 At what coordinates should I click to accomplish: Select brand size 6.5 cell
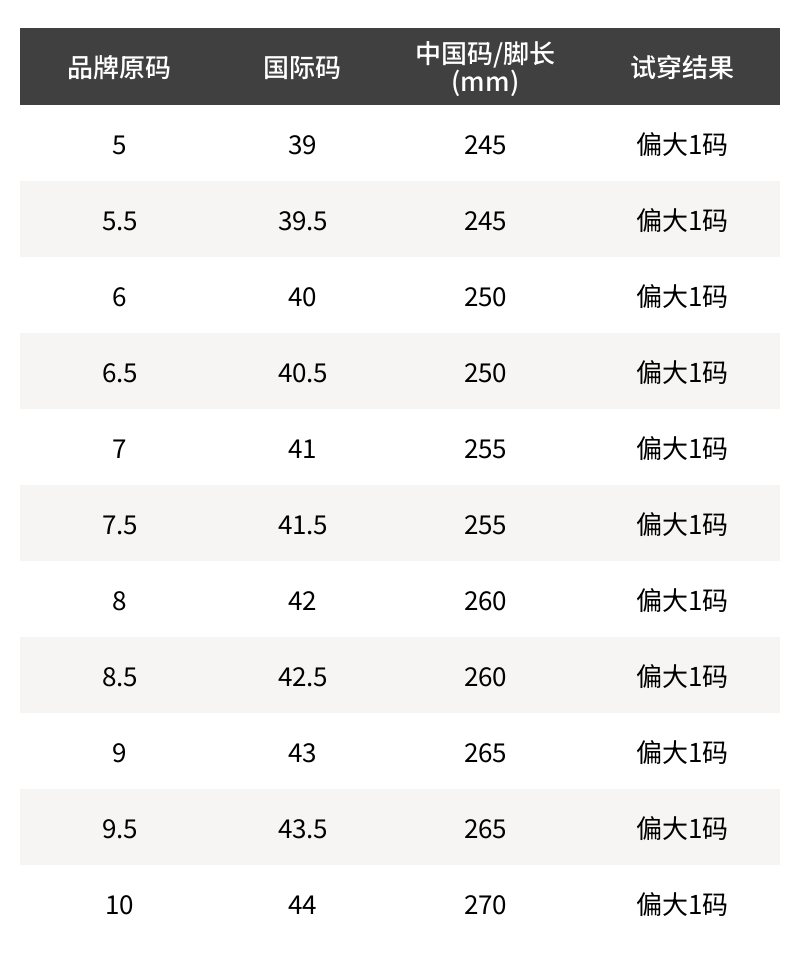click(119, 373)
